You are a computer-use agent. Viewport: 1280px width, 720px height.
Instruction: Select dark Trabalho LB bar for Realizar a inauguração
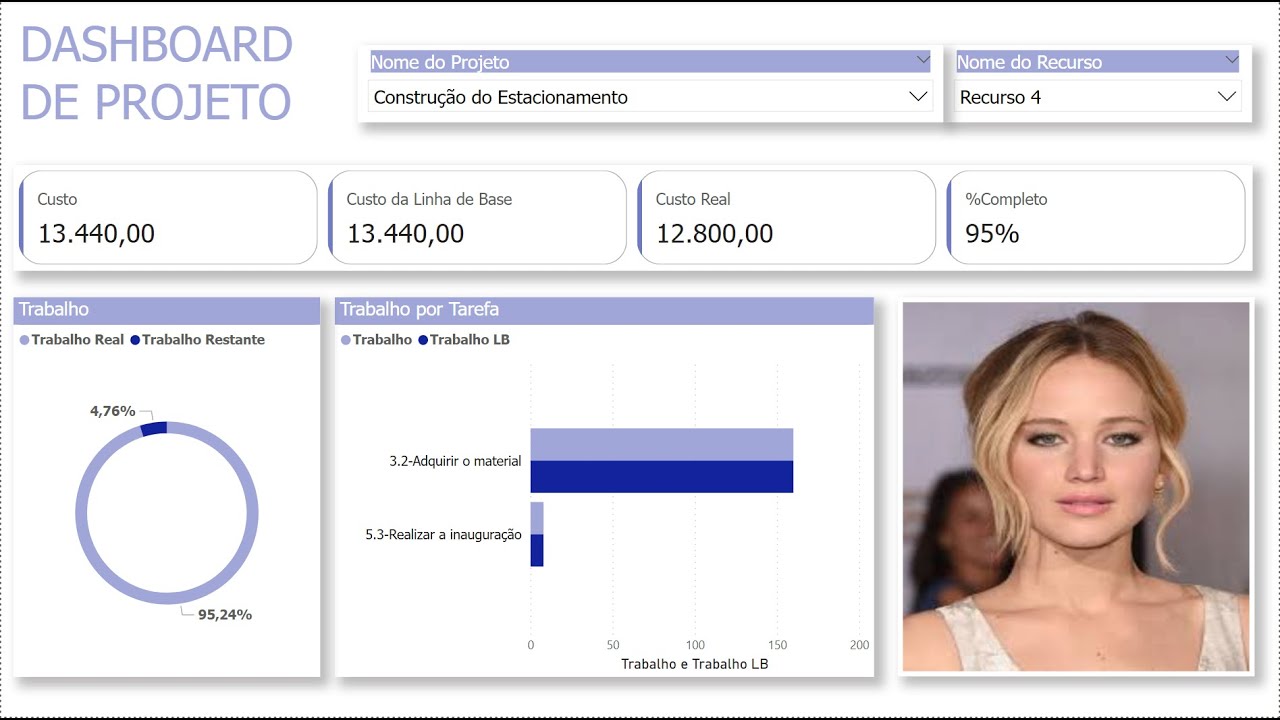(537, 550)
